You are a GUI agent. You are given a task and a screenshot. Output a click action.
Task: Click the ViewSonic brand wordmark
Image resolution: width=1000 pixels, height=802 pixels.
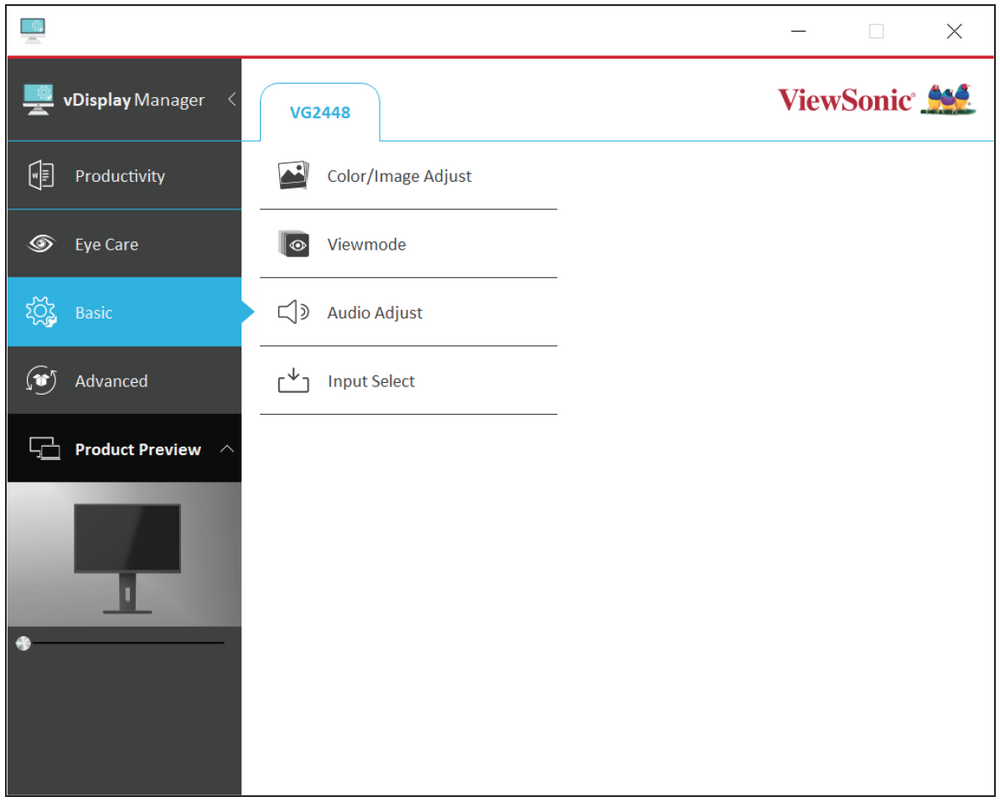click(846, 100)
